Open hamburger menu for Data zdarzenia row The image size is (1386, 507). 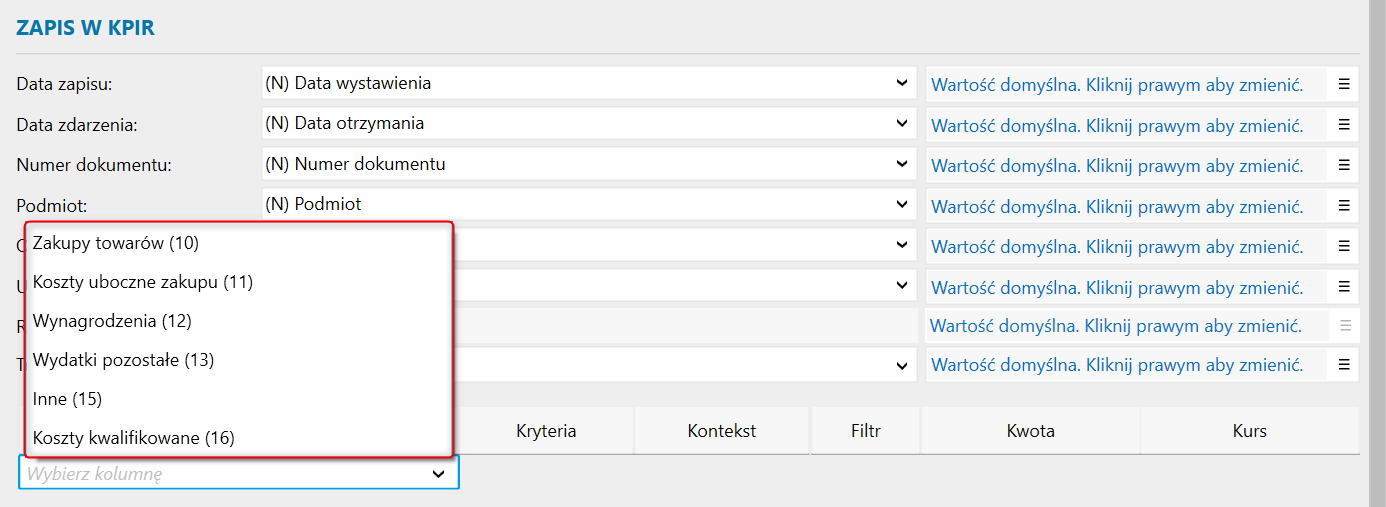point(1344,125)
